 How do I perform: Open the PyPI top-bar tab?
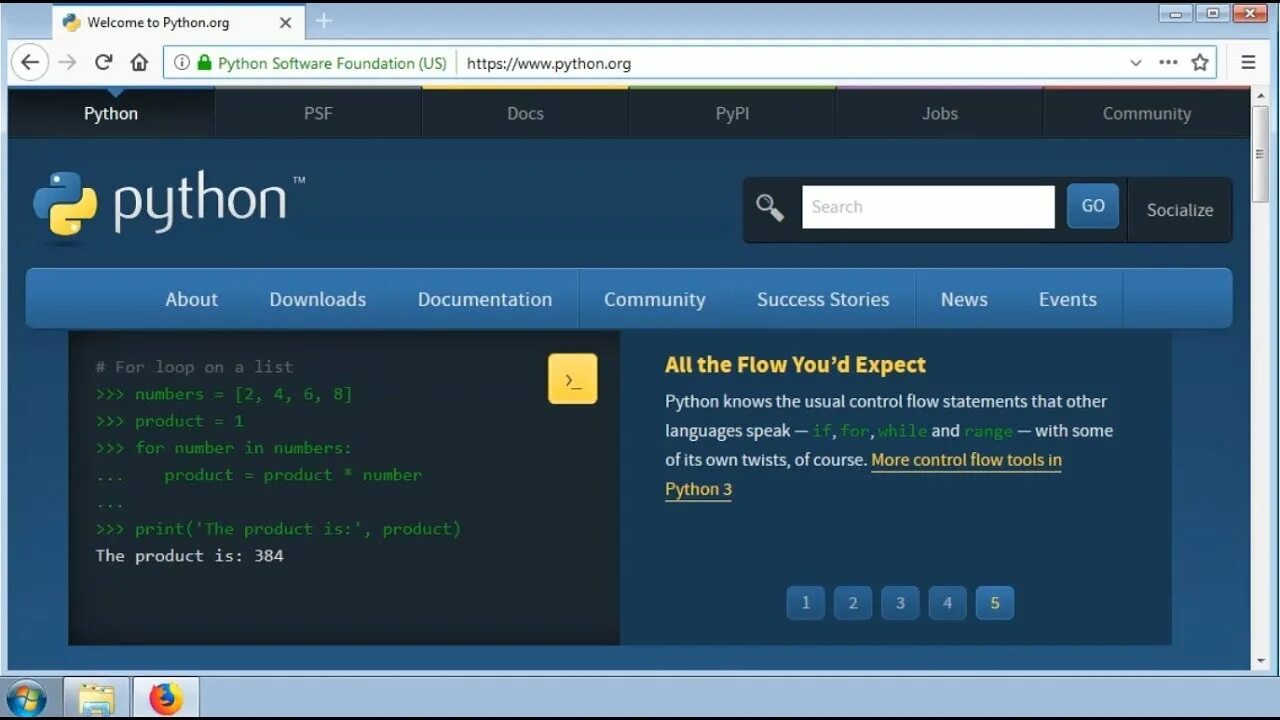pos(732,113)
